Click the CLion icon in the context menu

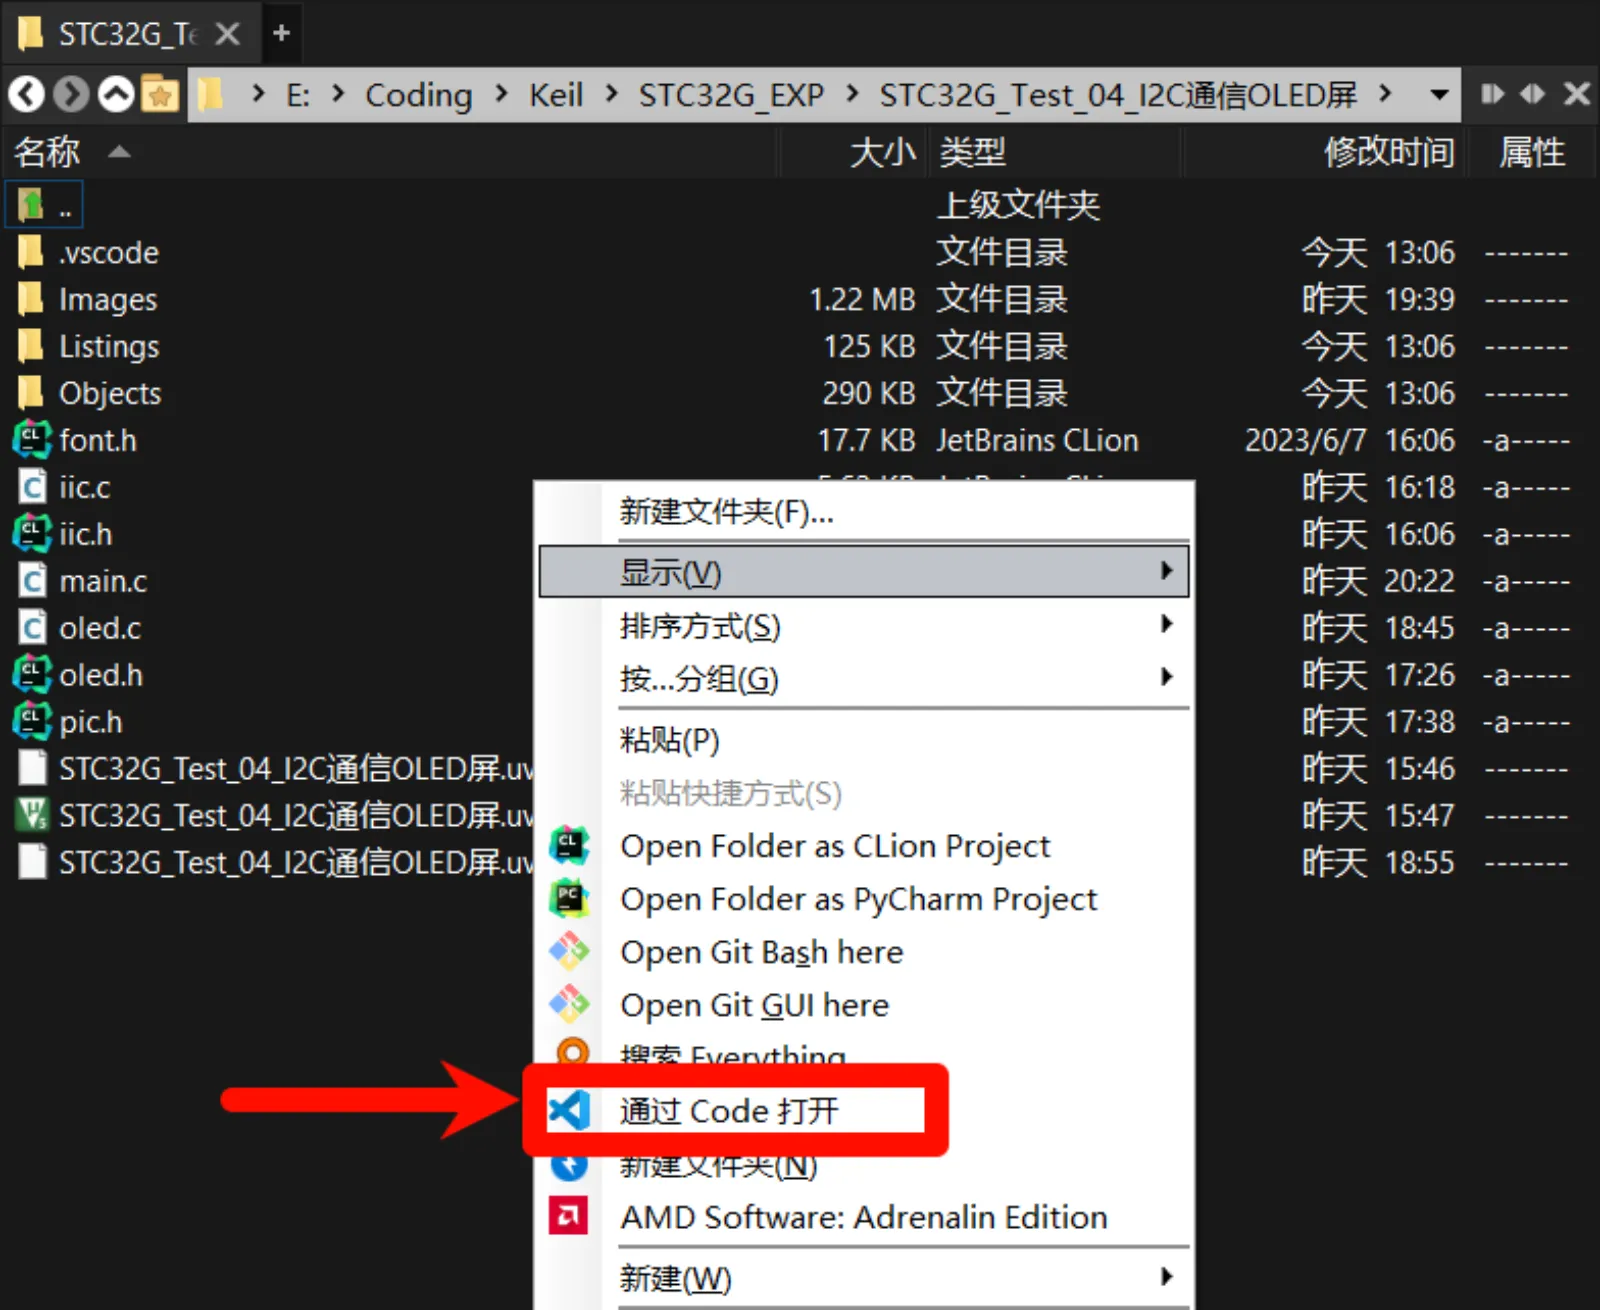tap(568, 845)
